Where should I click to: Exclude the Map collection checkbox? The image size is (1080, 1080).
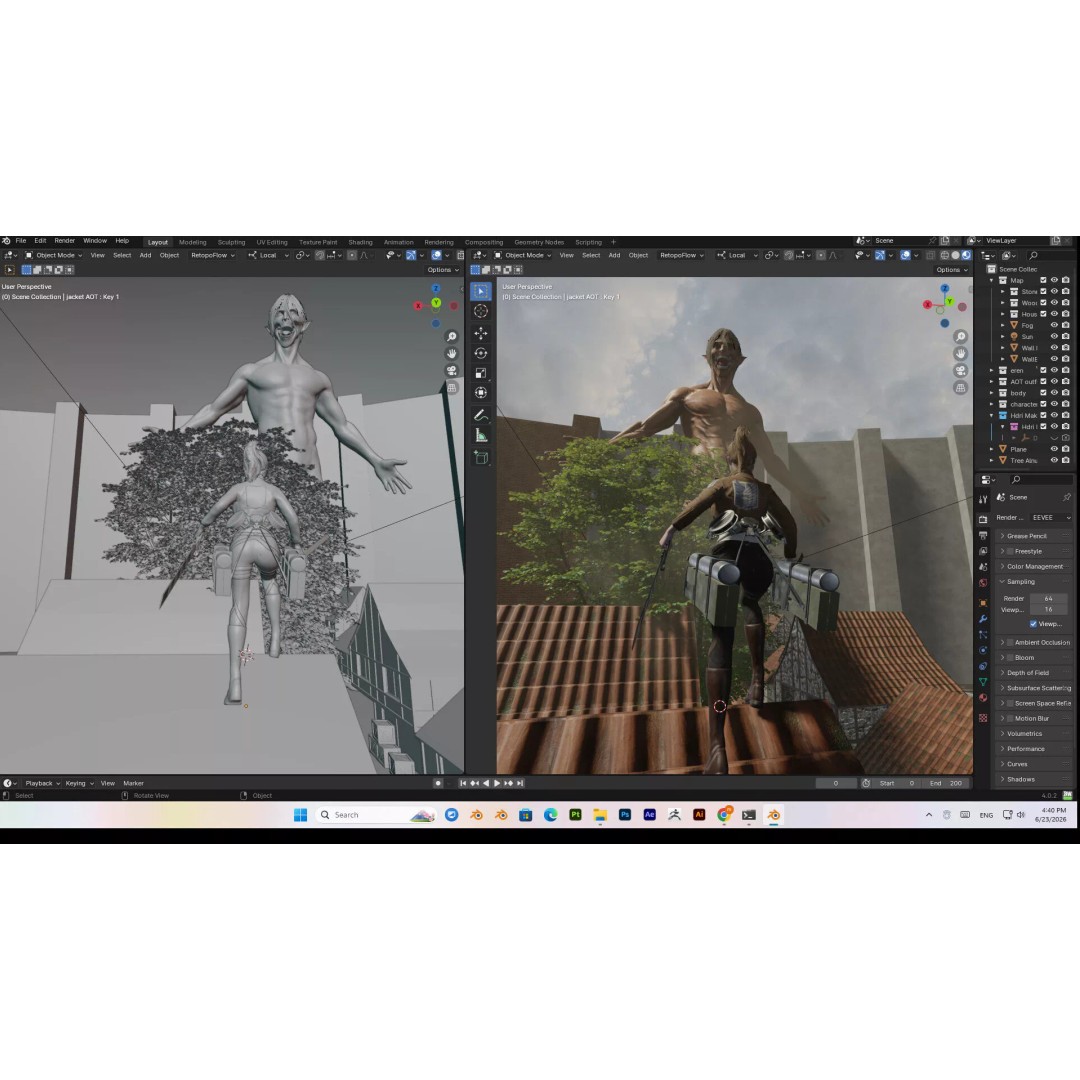pyautogui.click(x=1043, y=280)
